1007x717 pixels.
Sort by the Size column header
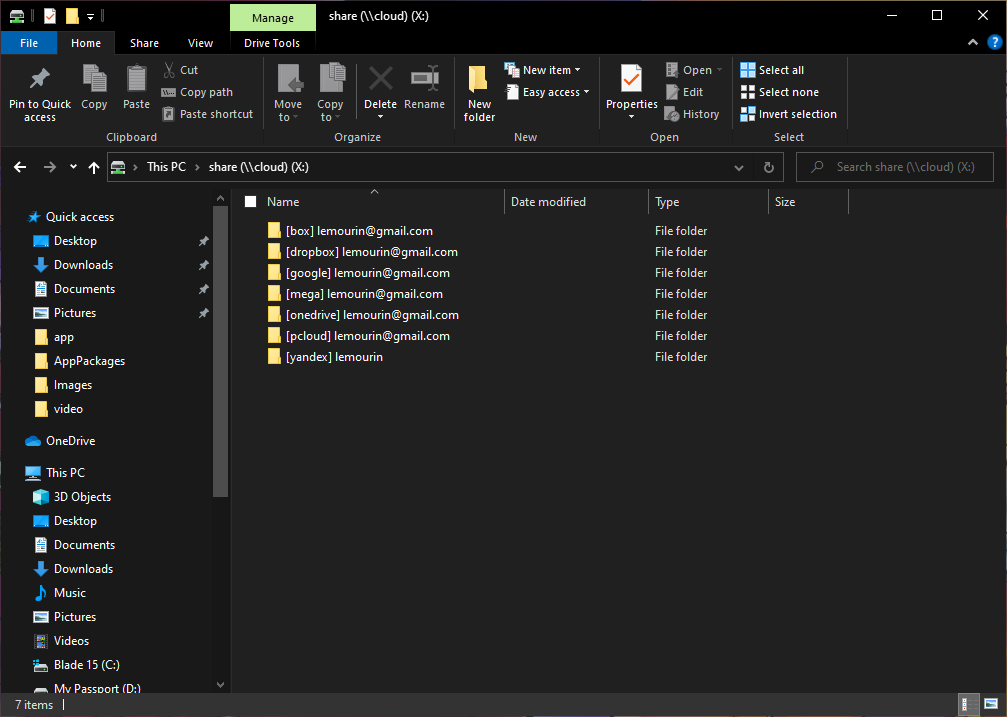(809, 202)
